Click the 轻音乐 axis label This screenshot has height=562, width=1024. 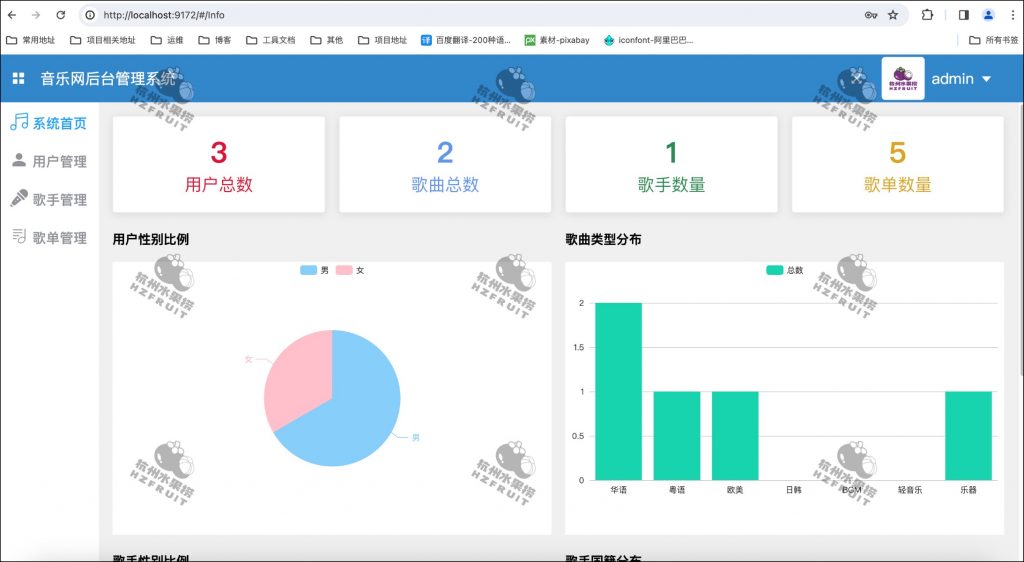pos(910,490)
